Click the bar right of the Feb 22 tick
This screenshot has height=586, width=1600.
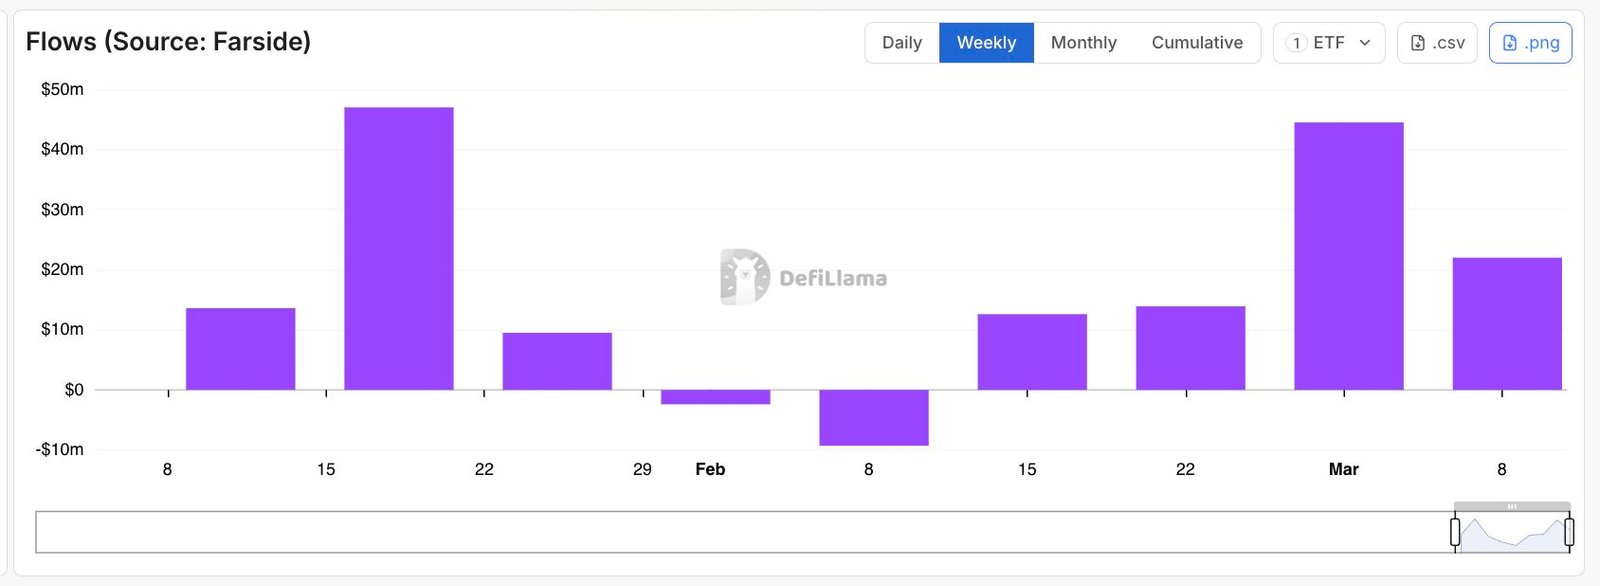click(x=1190, y=348)
